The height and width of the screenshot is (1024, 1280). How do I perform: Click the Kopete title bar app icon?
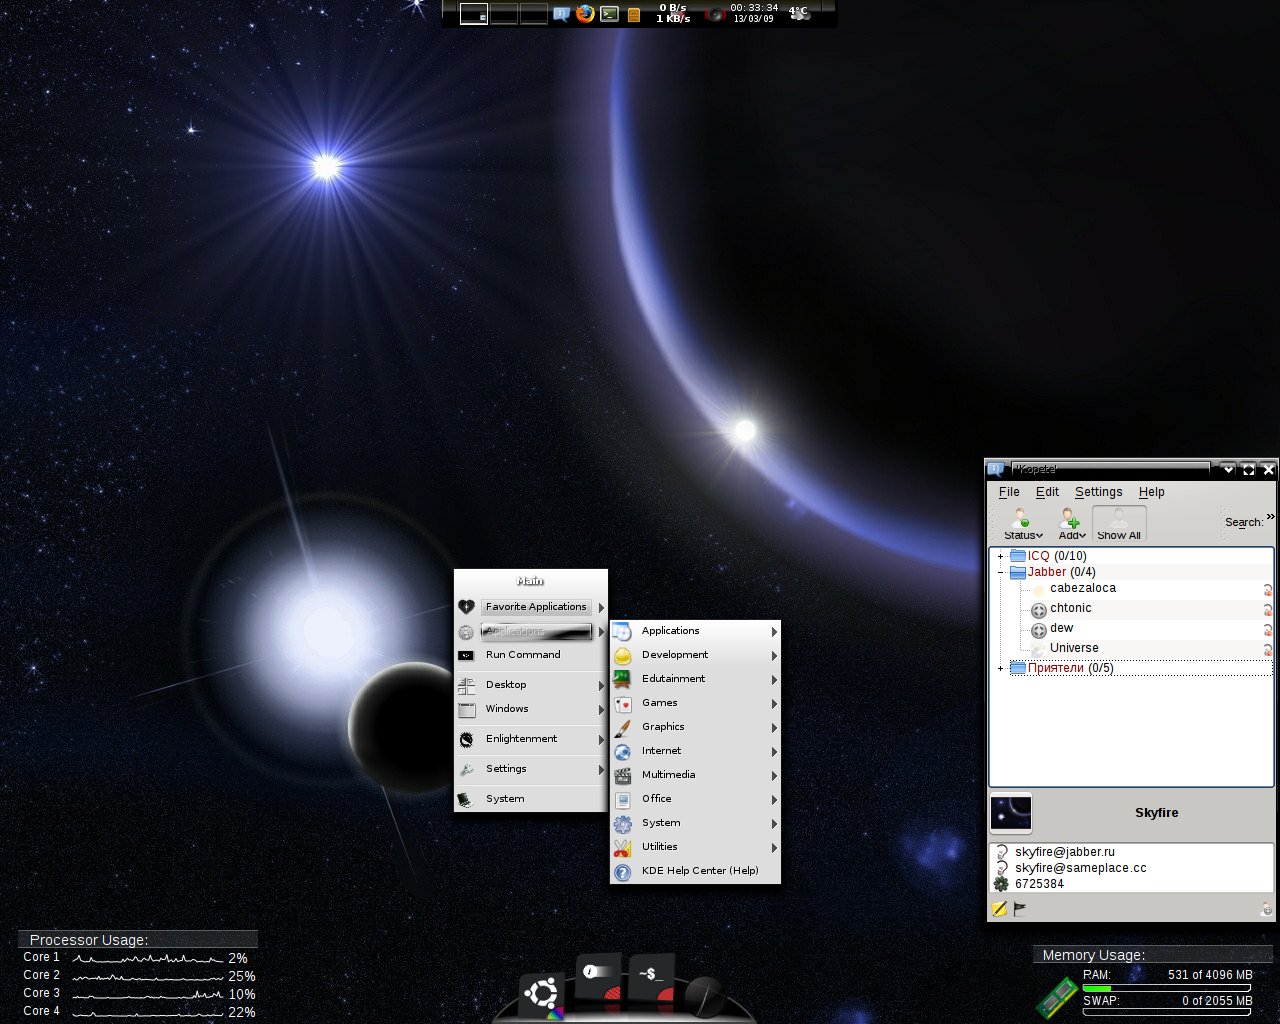click(996, 468)
